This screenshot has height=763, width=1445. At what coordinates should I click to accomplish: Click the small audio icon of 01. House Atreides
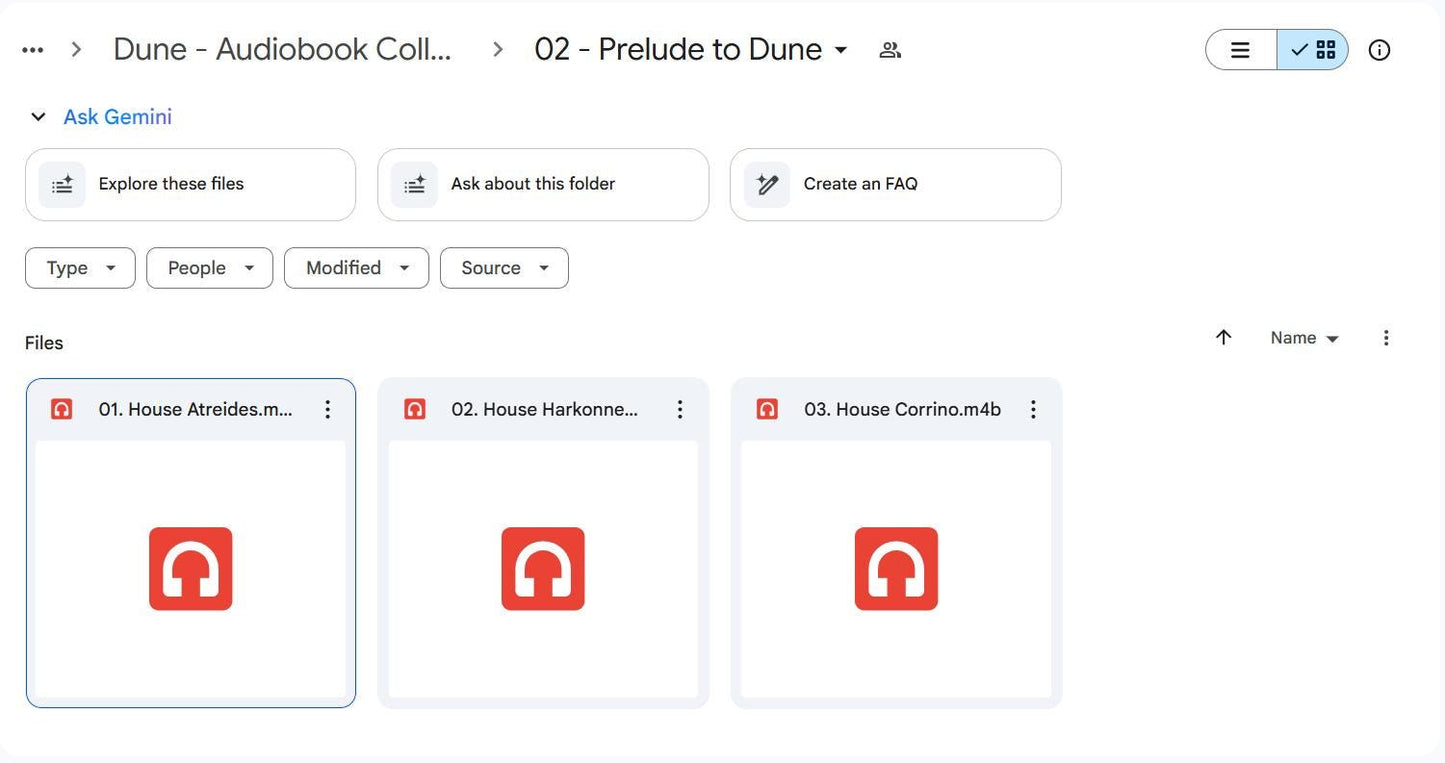62,409
